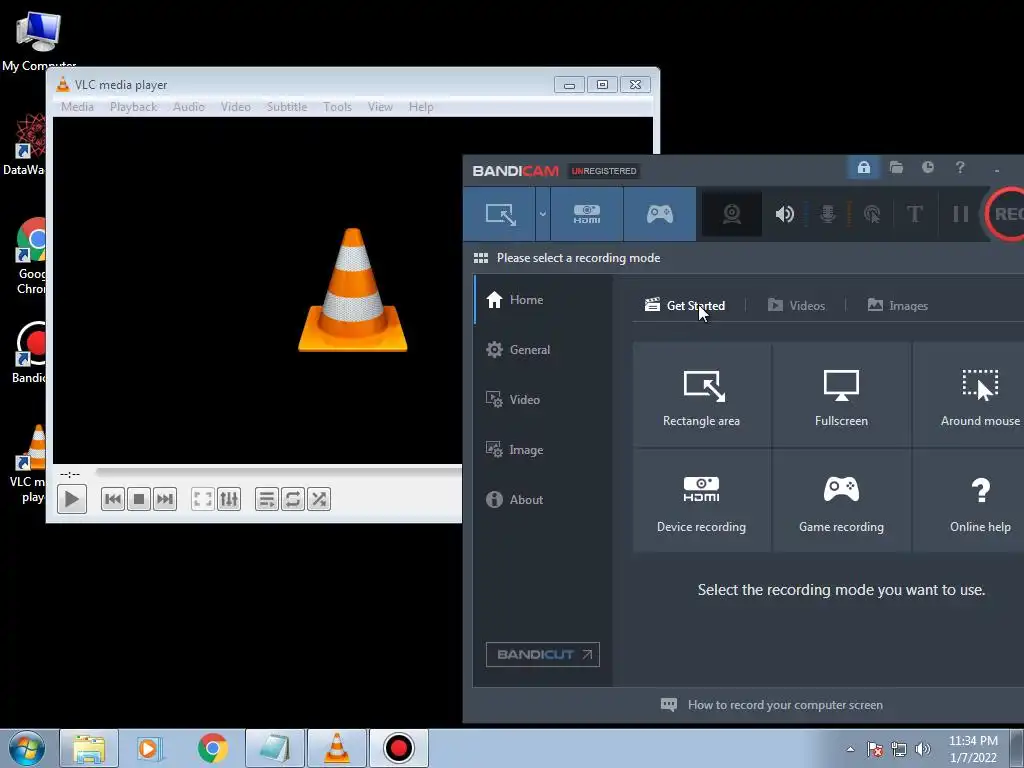Open the Subtitle menu in VLC
The image size is (1024, 768).
click(x=287, y=106)
